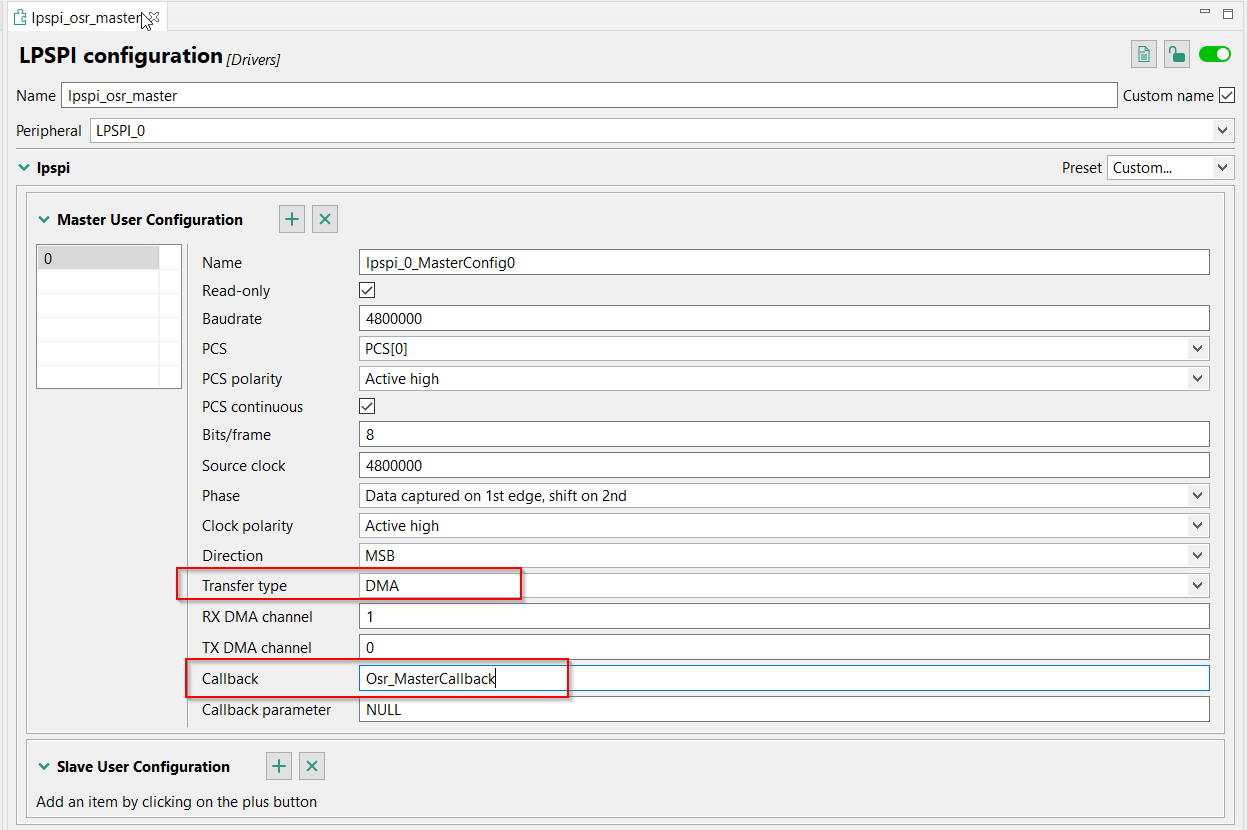Collapse the lpspi section chevron
The height and width of the screenshot is (830, 1247).
tap(24, 168)
